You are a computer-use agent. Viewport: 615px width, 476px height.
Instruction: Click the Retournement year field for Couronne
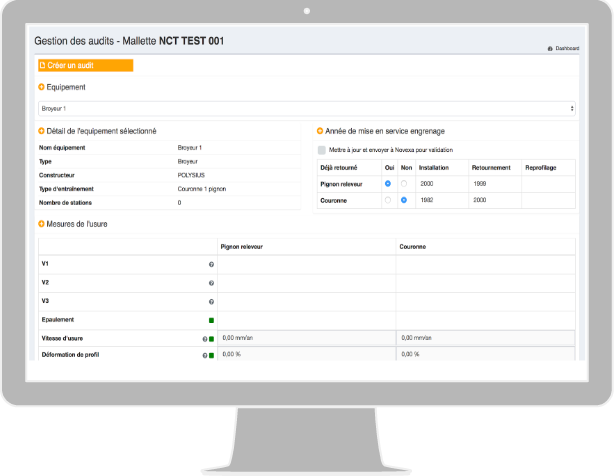pos(494,200)
